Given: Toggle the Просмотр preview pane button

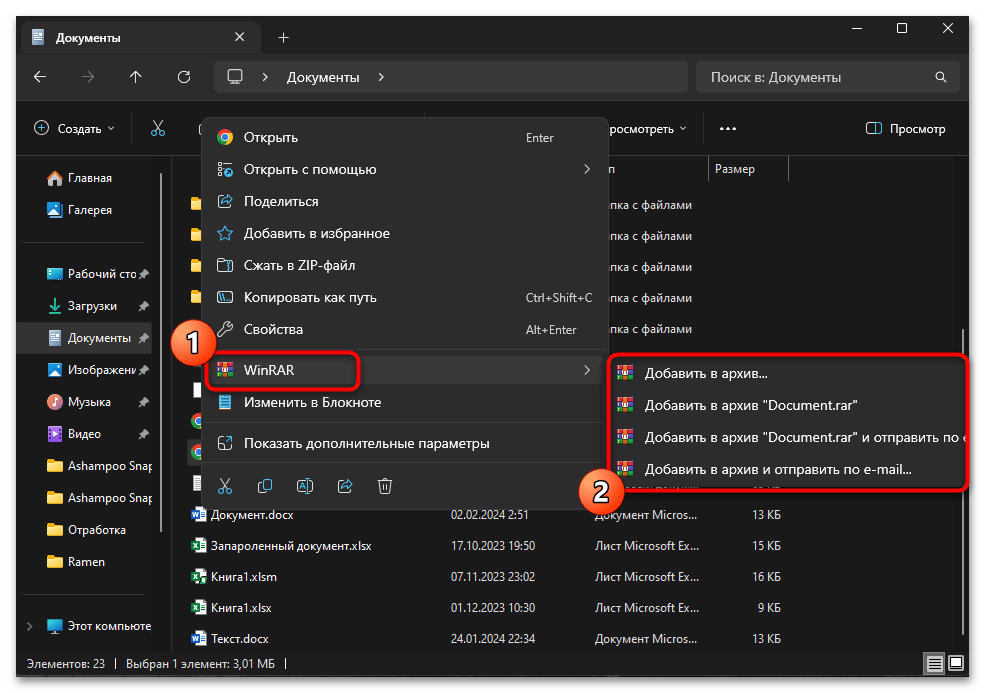Looking at the screenshot, I should pos(905,129).
